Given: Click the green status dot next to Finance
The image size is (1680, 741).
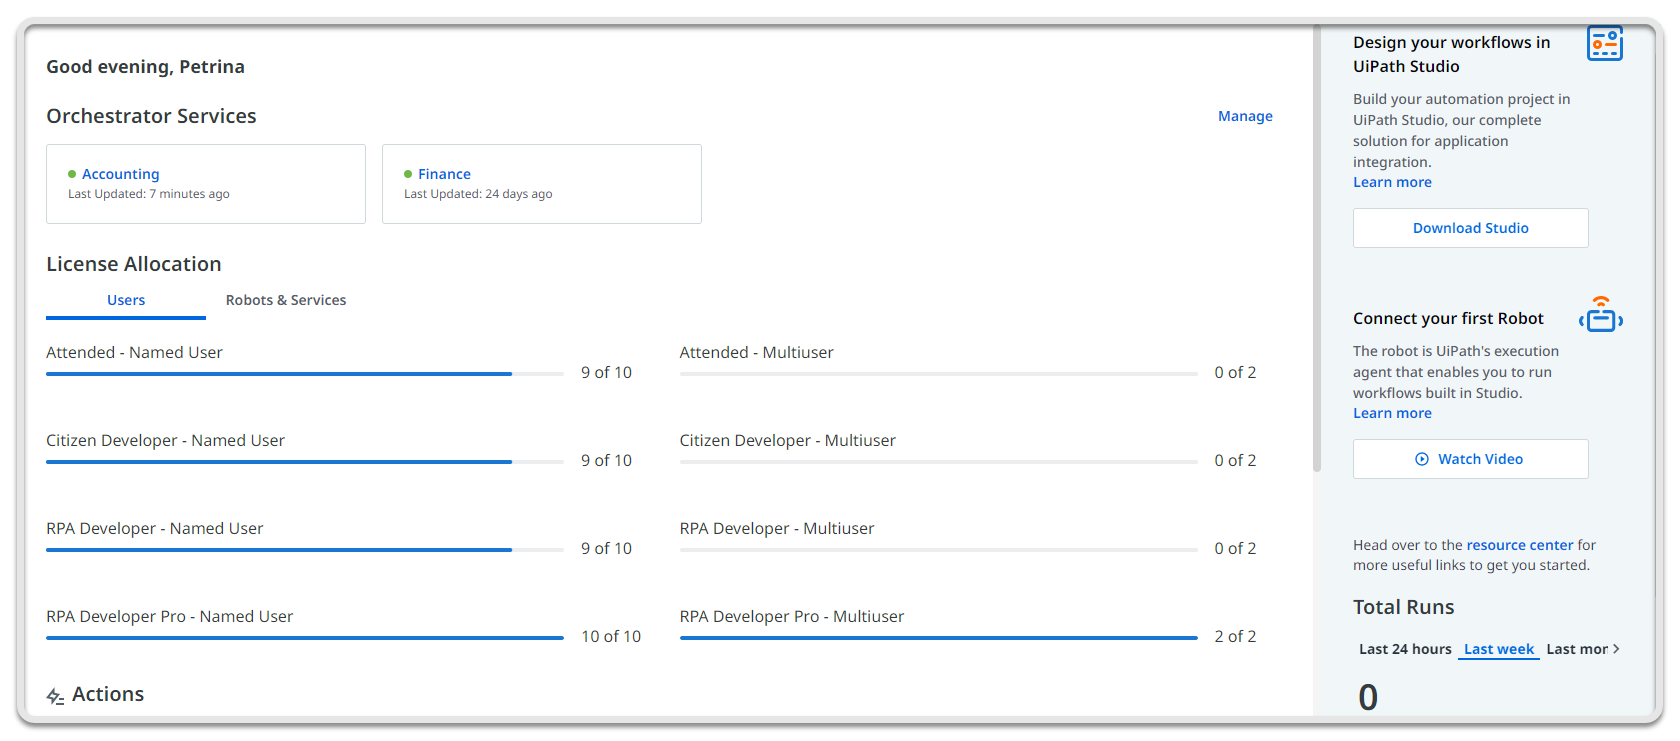Looking at the screenshot, I should tap(408, 174).
